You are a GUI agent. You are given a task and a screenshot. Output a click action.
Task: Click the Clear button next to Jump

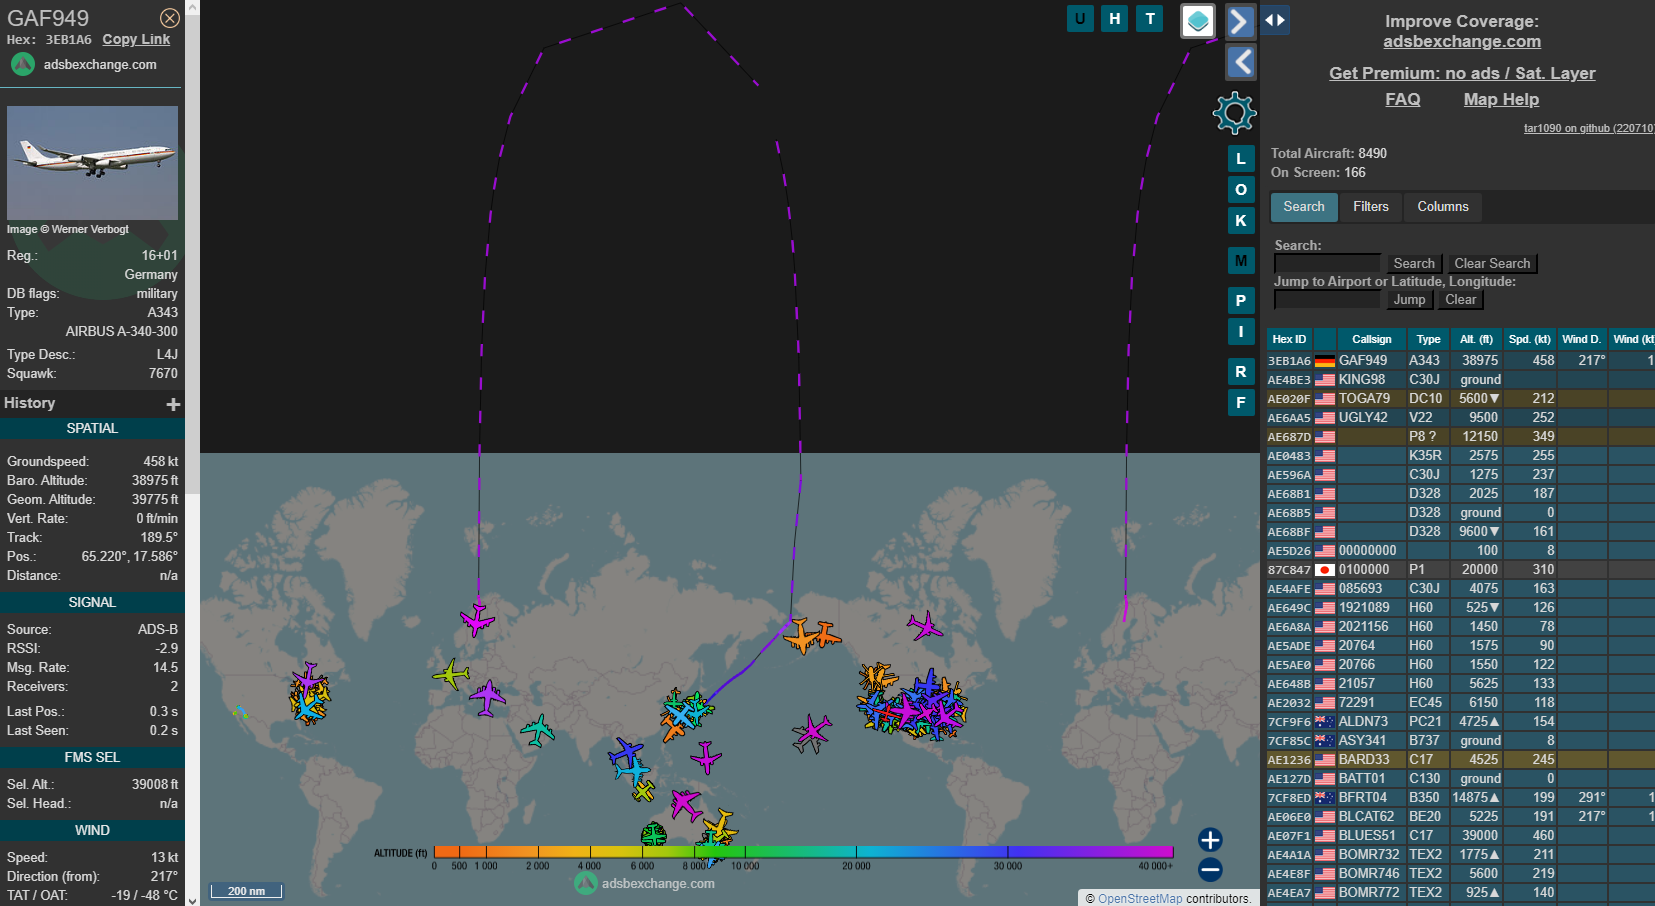(1460, 299)
